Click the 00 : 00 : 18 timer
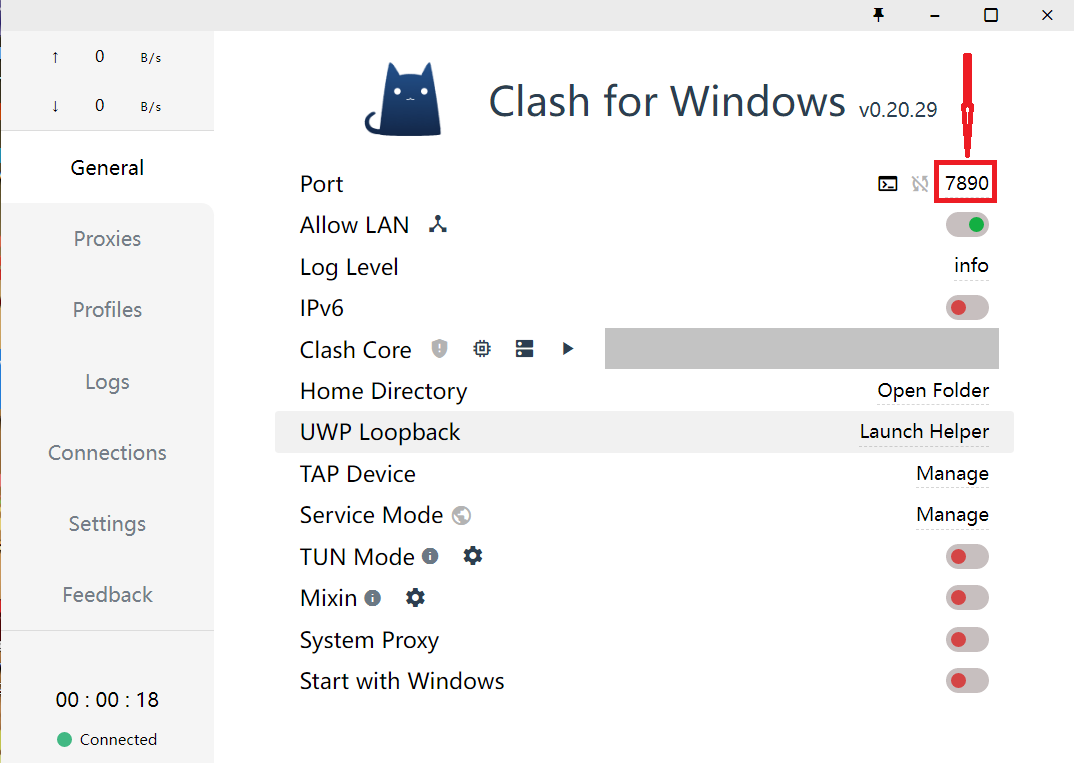This screenshot has height=764, width=1076. [x=107, y=699]
